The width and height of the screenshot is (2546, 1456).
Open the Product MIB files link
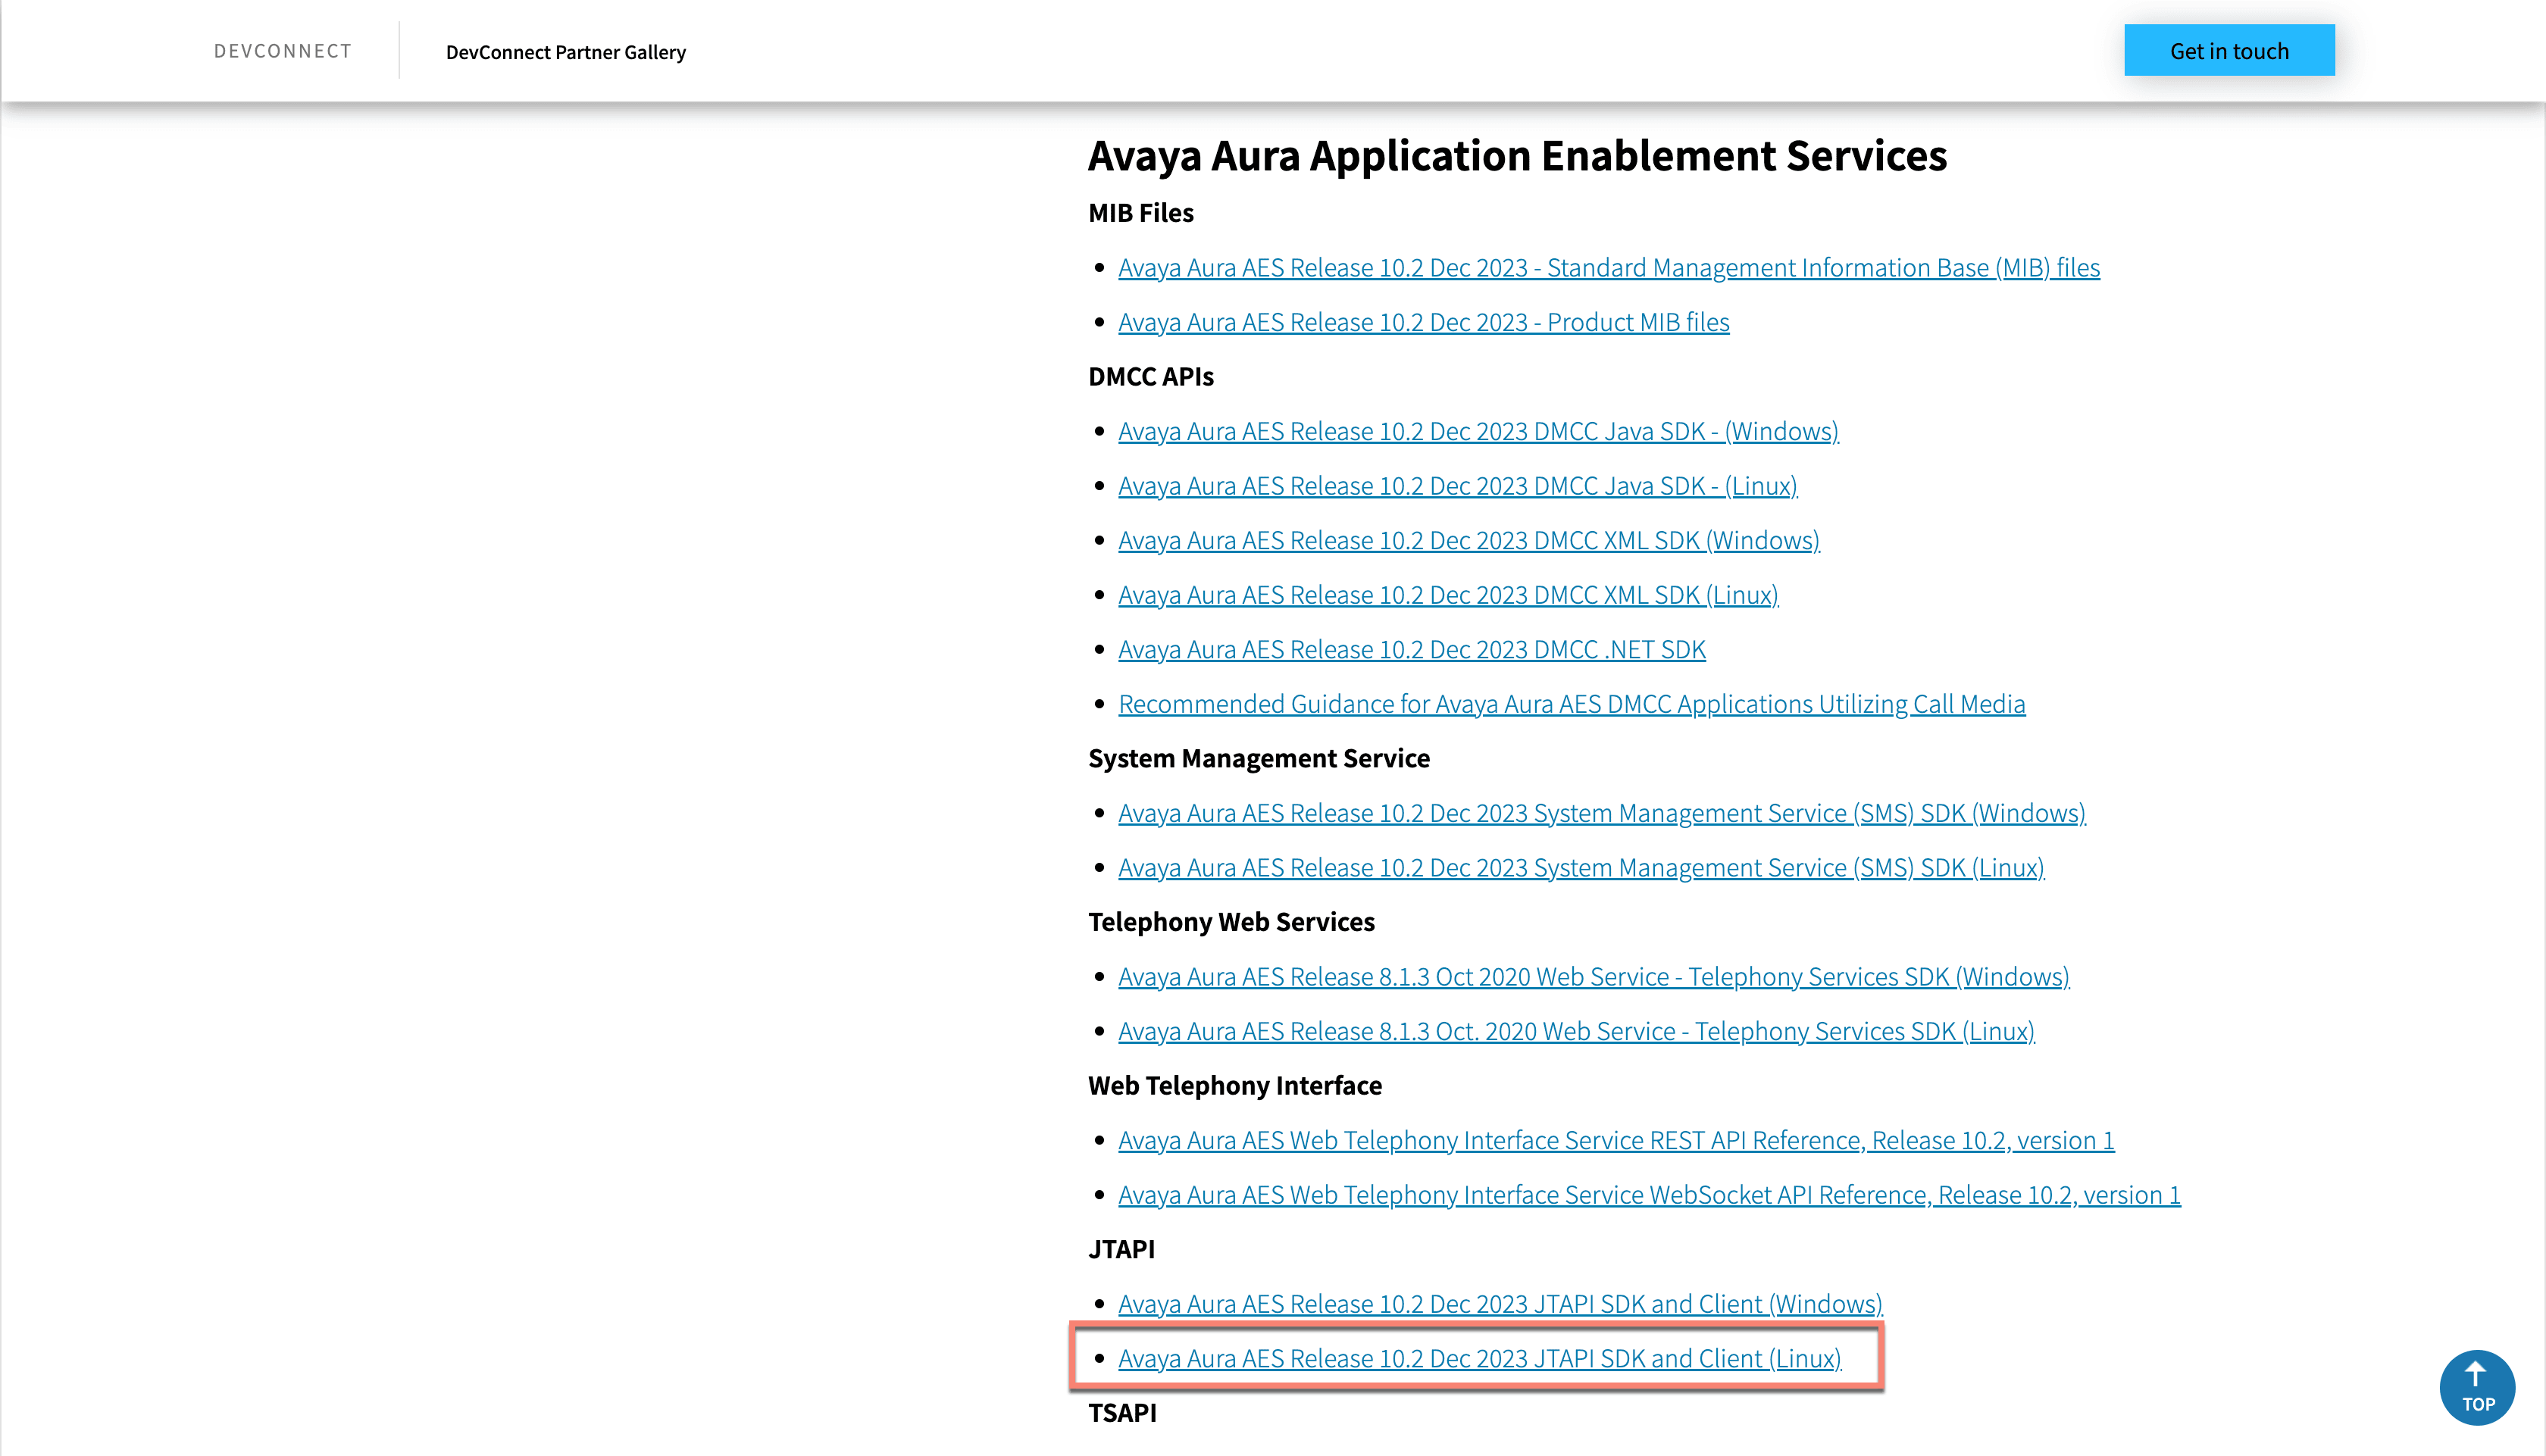pos(1423,323)
